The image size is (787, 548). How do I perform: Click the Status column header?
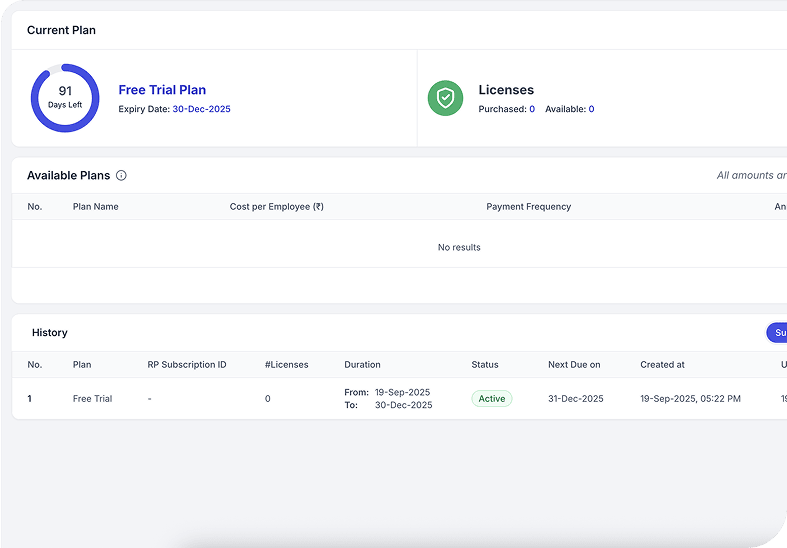pyautogui.click(x=484, y=365)
